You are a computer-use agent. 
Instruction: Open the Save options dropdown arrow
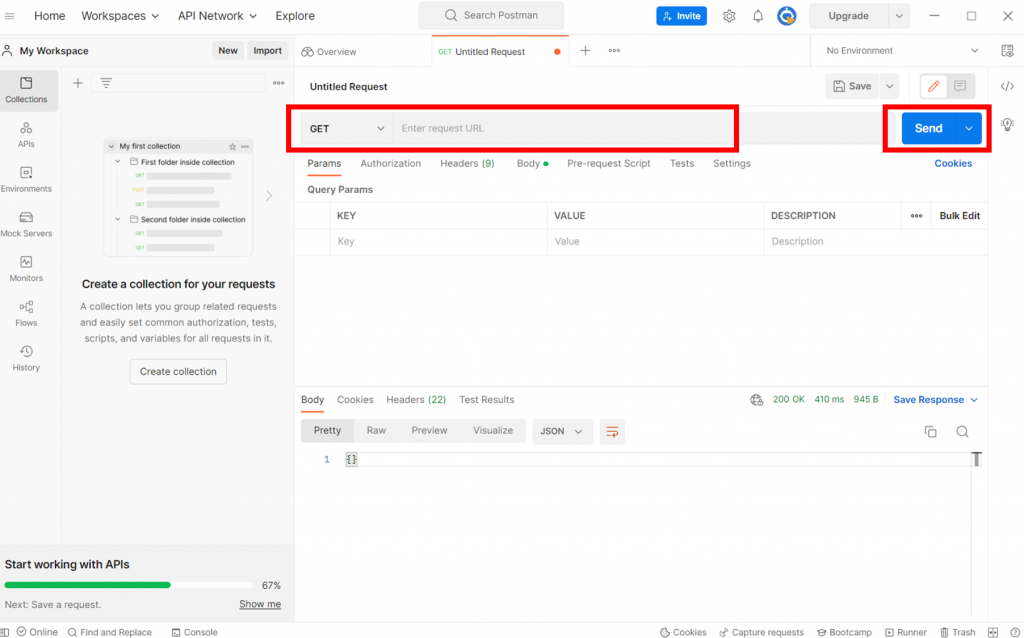click(x=889, y=86)
